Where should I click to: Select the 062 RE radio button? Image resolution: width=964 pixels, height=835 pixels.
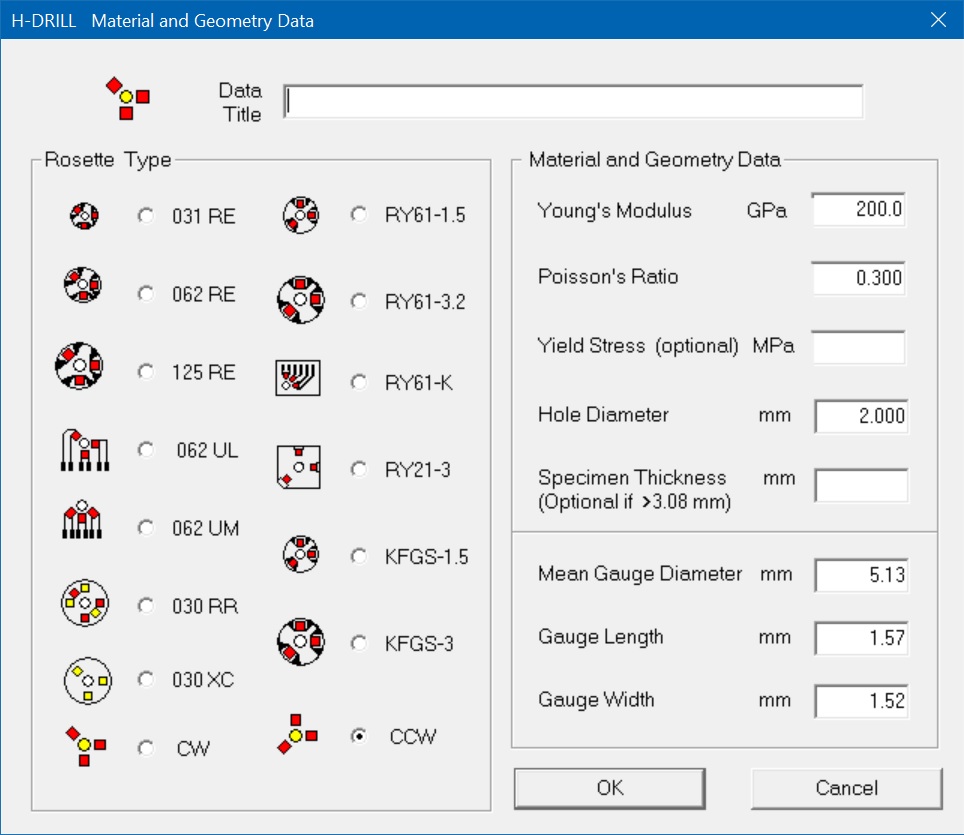click(146, 294)
